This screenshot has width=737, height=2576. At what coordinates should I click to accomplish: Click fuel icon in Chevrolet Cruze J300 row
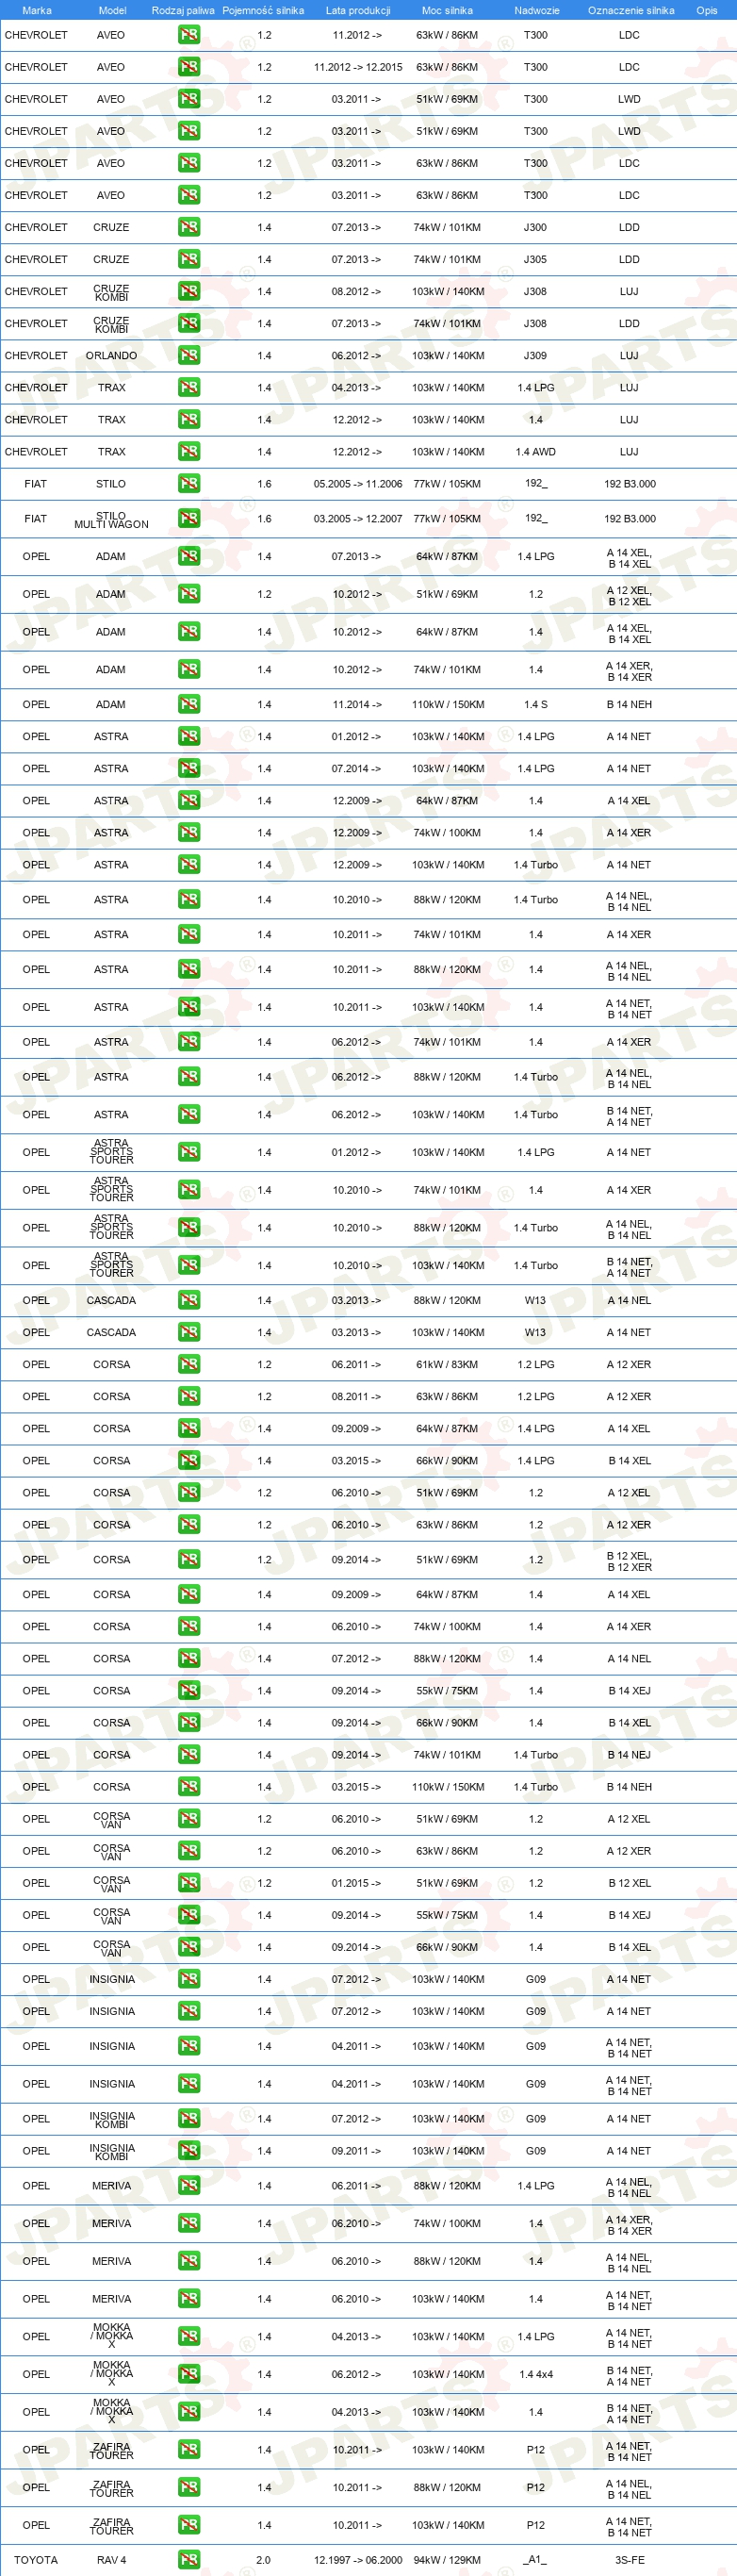coord(189,227)
